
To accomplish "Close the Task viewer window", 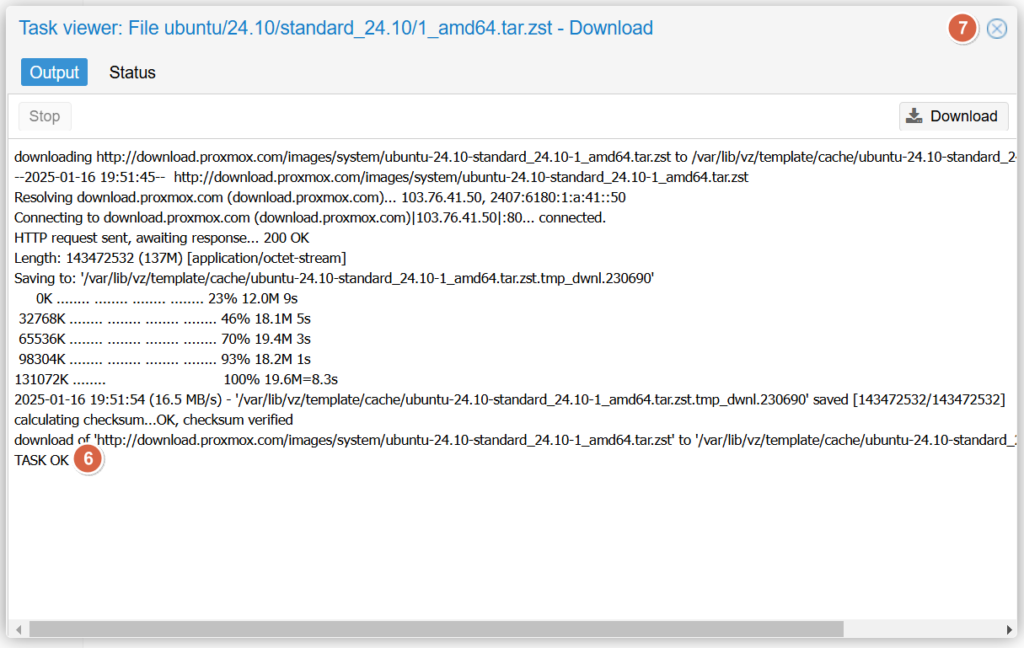I will coord(997,29).
